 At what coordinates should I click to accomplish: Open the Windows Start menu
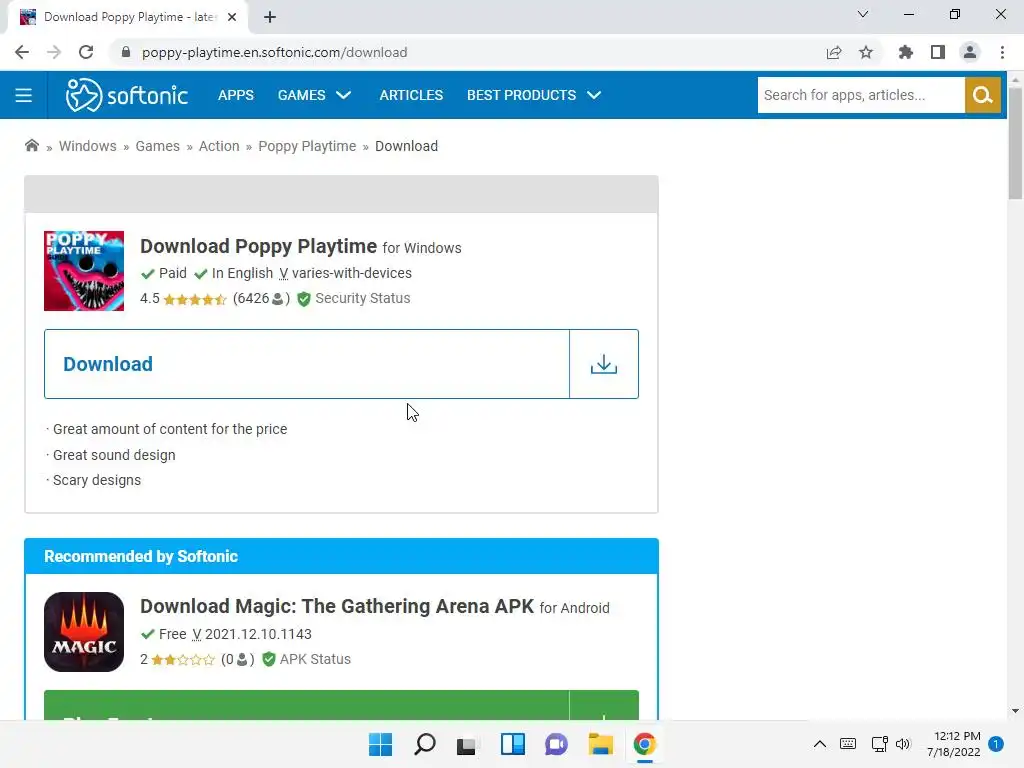tap(380, 744)
